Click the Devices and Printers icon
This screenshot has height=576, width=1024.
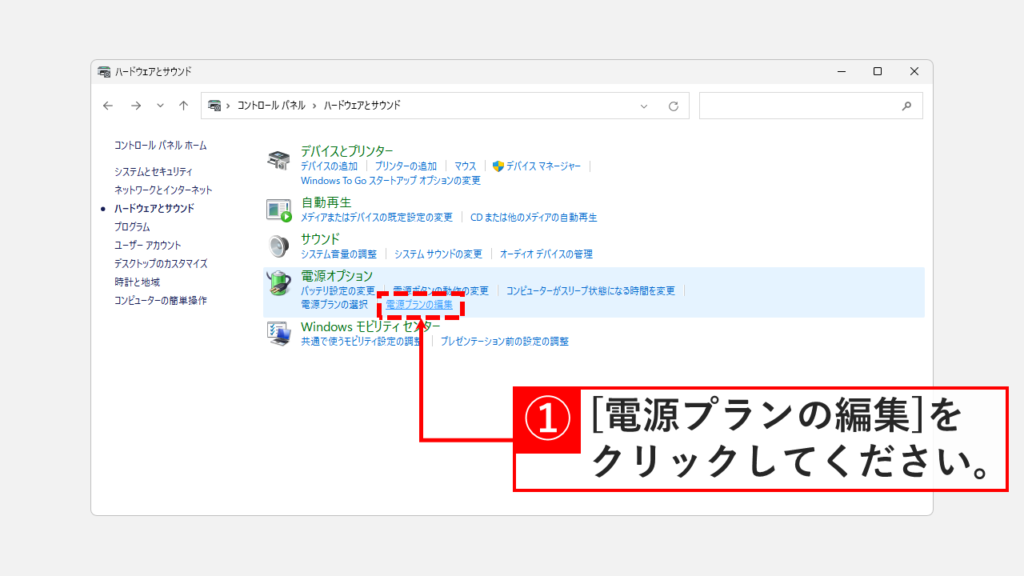tap(278, 160)
